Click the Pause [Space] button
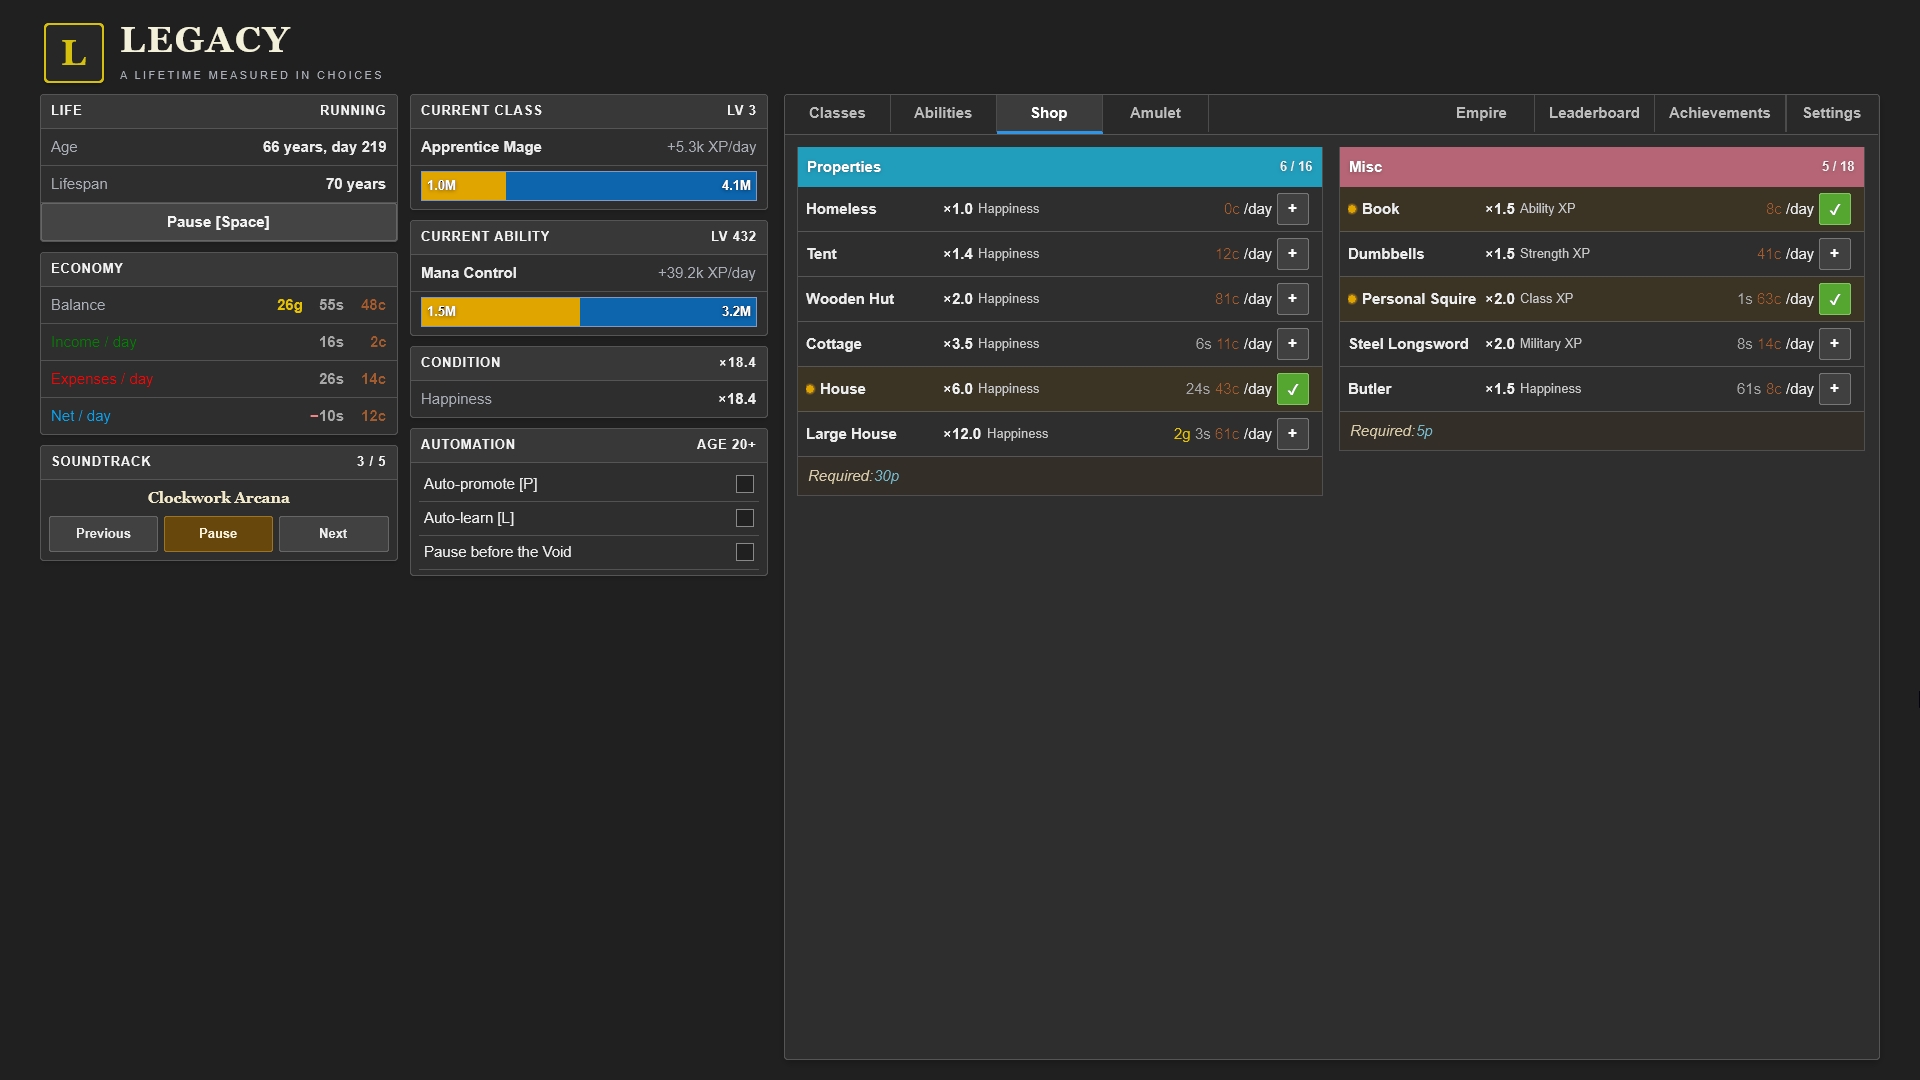The width and height of the screenshot is (1920, 1080). [x=218, y=222]
